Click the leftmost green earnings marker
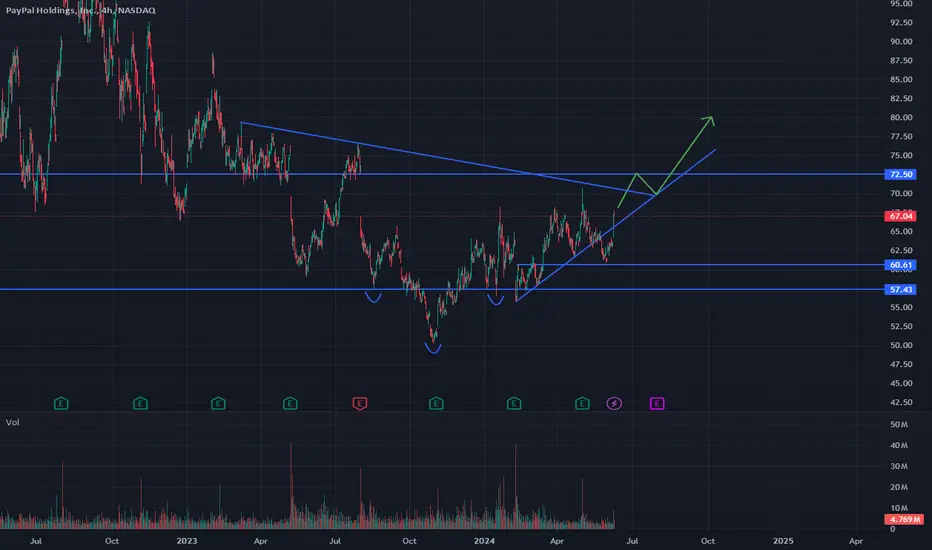The width and height of the screenshot is (932, 550). (x=61, y=404)
